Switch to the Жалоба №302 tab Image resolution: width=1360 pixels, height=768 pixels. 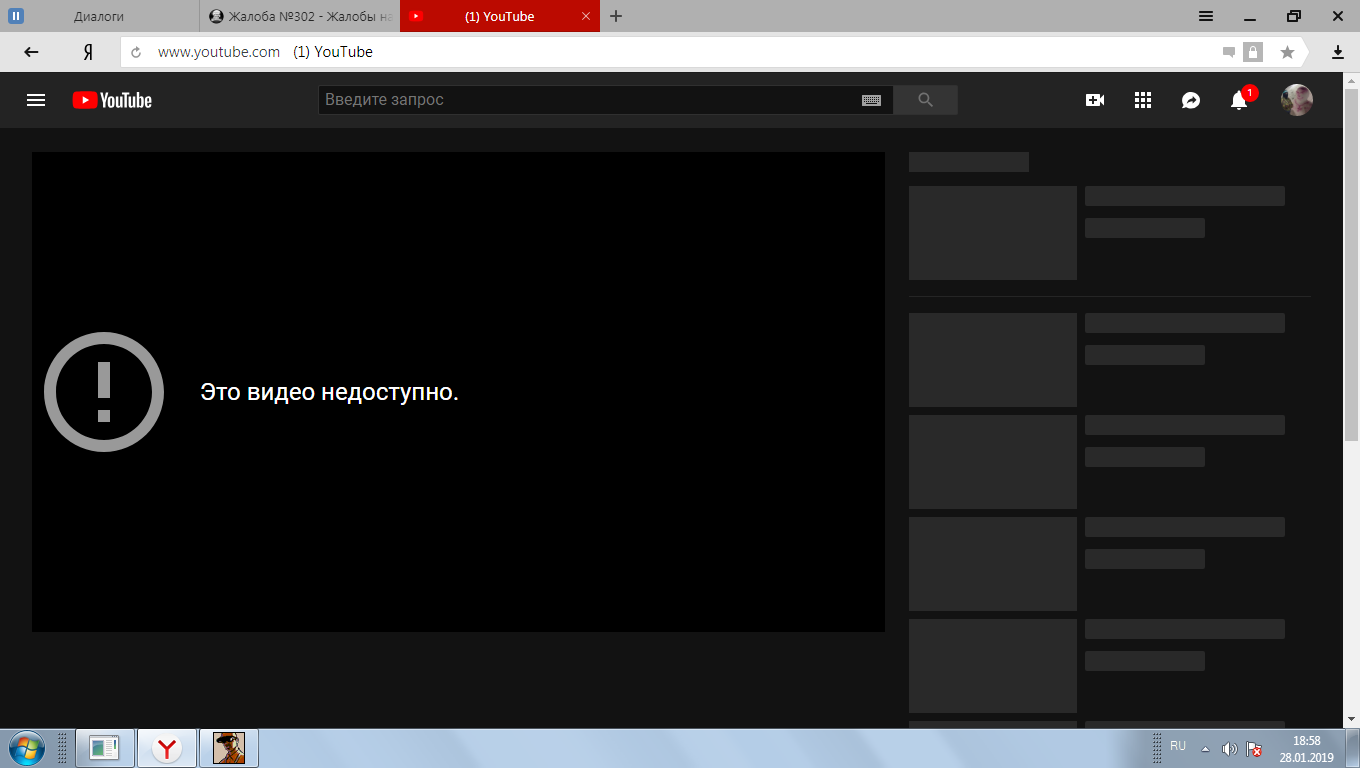click(300, 16)
